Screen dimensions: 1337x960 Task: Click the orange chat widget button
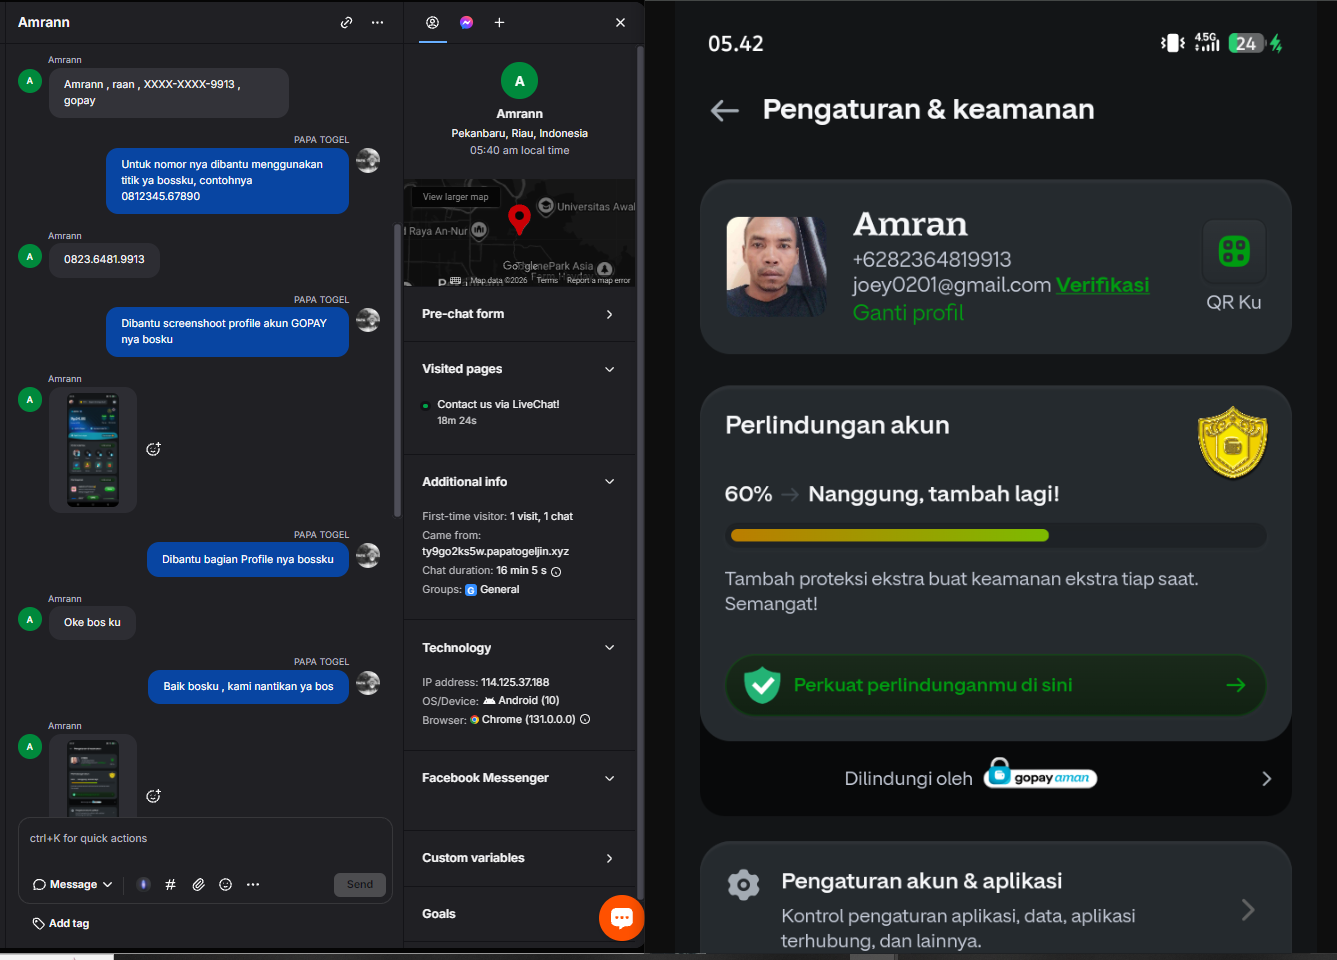(x=621, y=918)
